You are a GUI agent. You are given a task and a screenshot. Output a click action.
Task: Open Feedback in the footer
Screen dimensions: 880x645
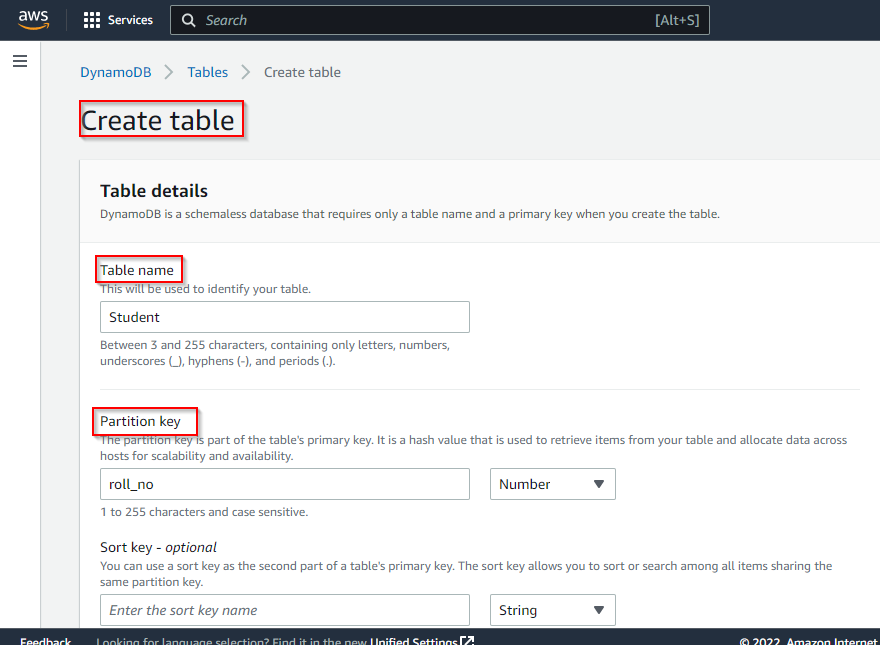pyautogui.click(x=46, y=640)
